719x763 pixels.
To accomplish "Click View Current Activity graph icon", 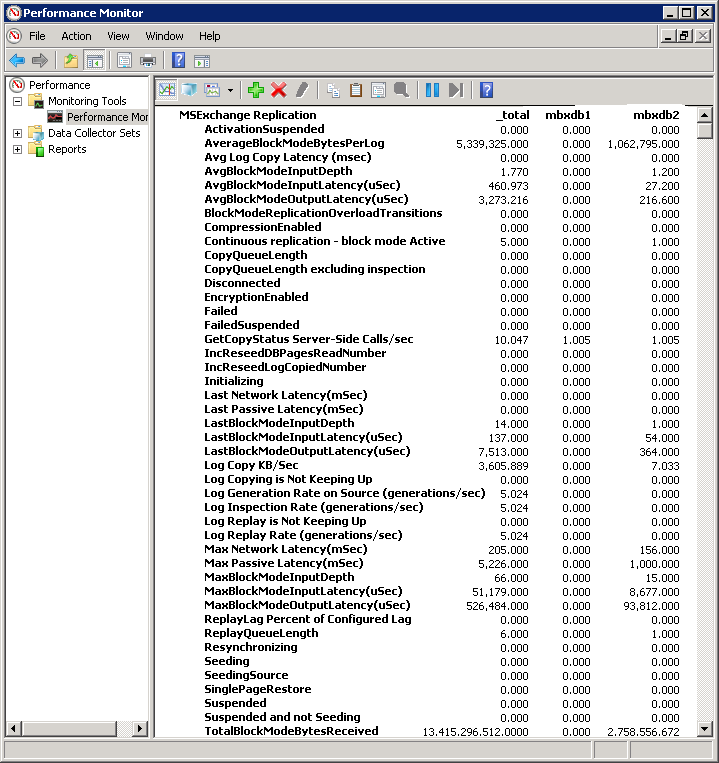I will click(x=167, y=90).
